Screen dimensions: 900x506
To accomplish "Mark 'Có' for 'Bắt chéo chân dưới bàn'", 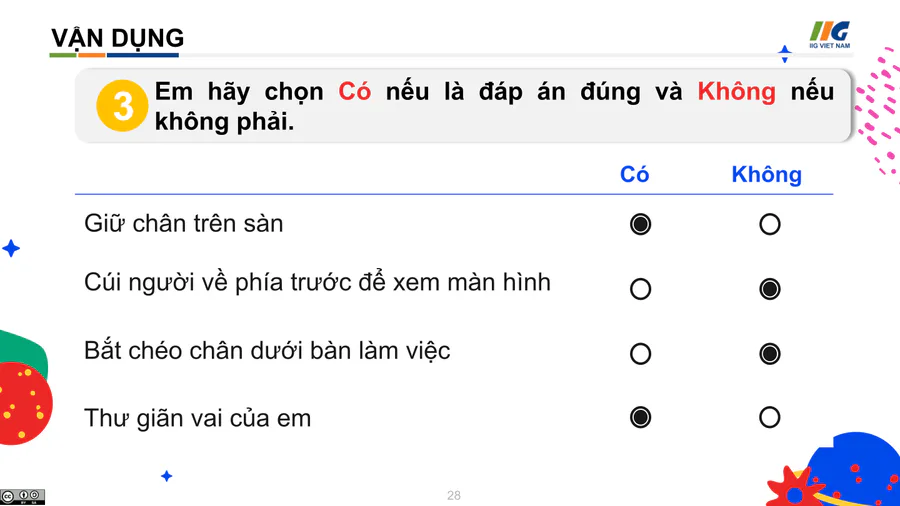I will point(641,354).
